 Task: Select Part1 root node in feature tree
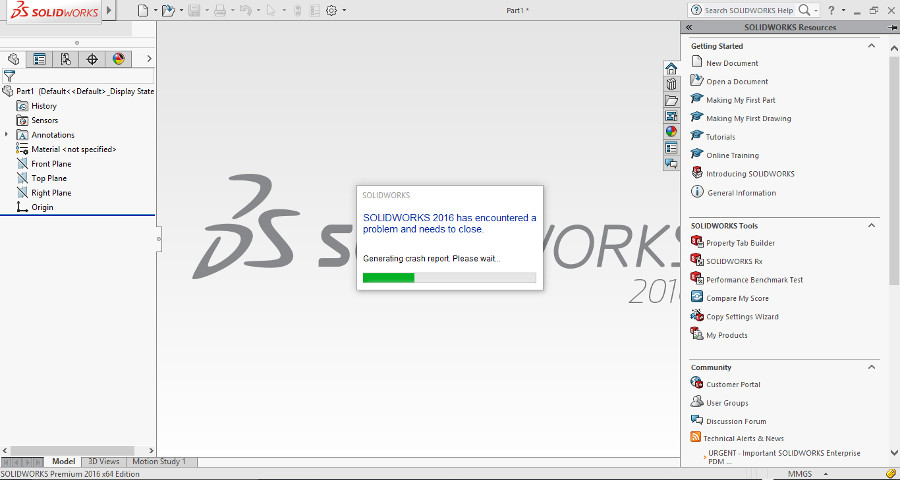click(78, 91)
